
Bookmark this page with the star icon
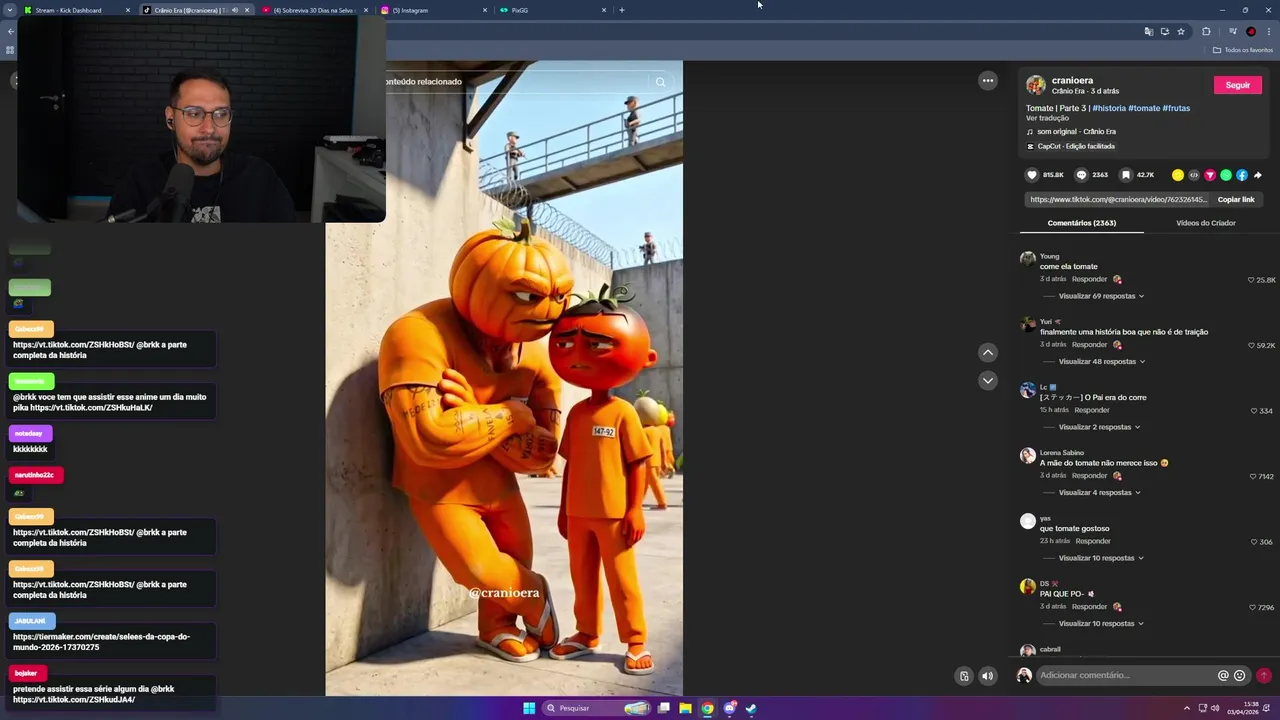tap(1181, 31)
